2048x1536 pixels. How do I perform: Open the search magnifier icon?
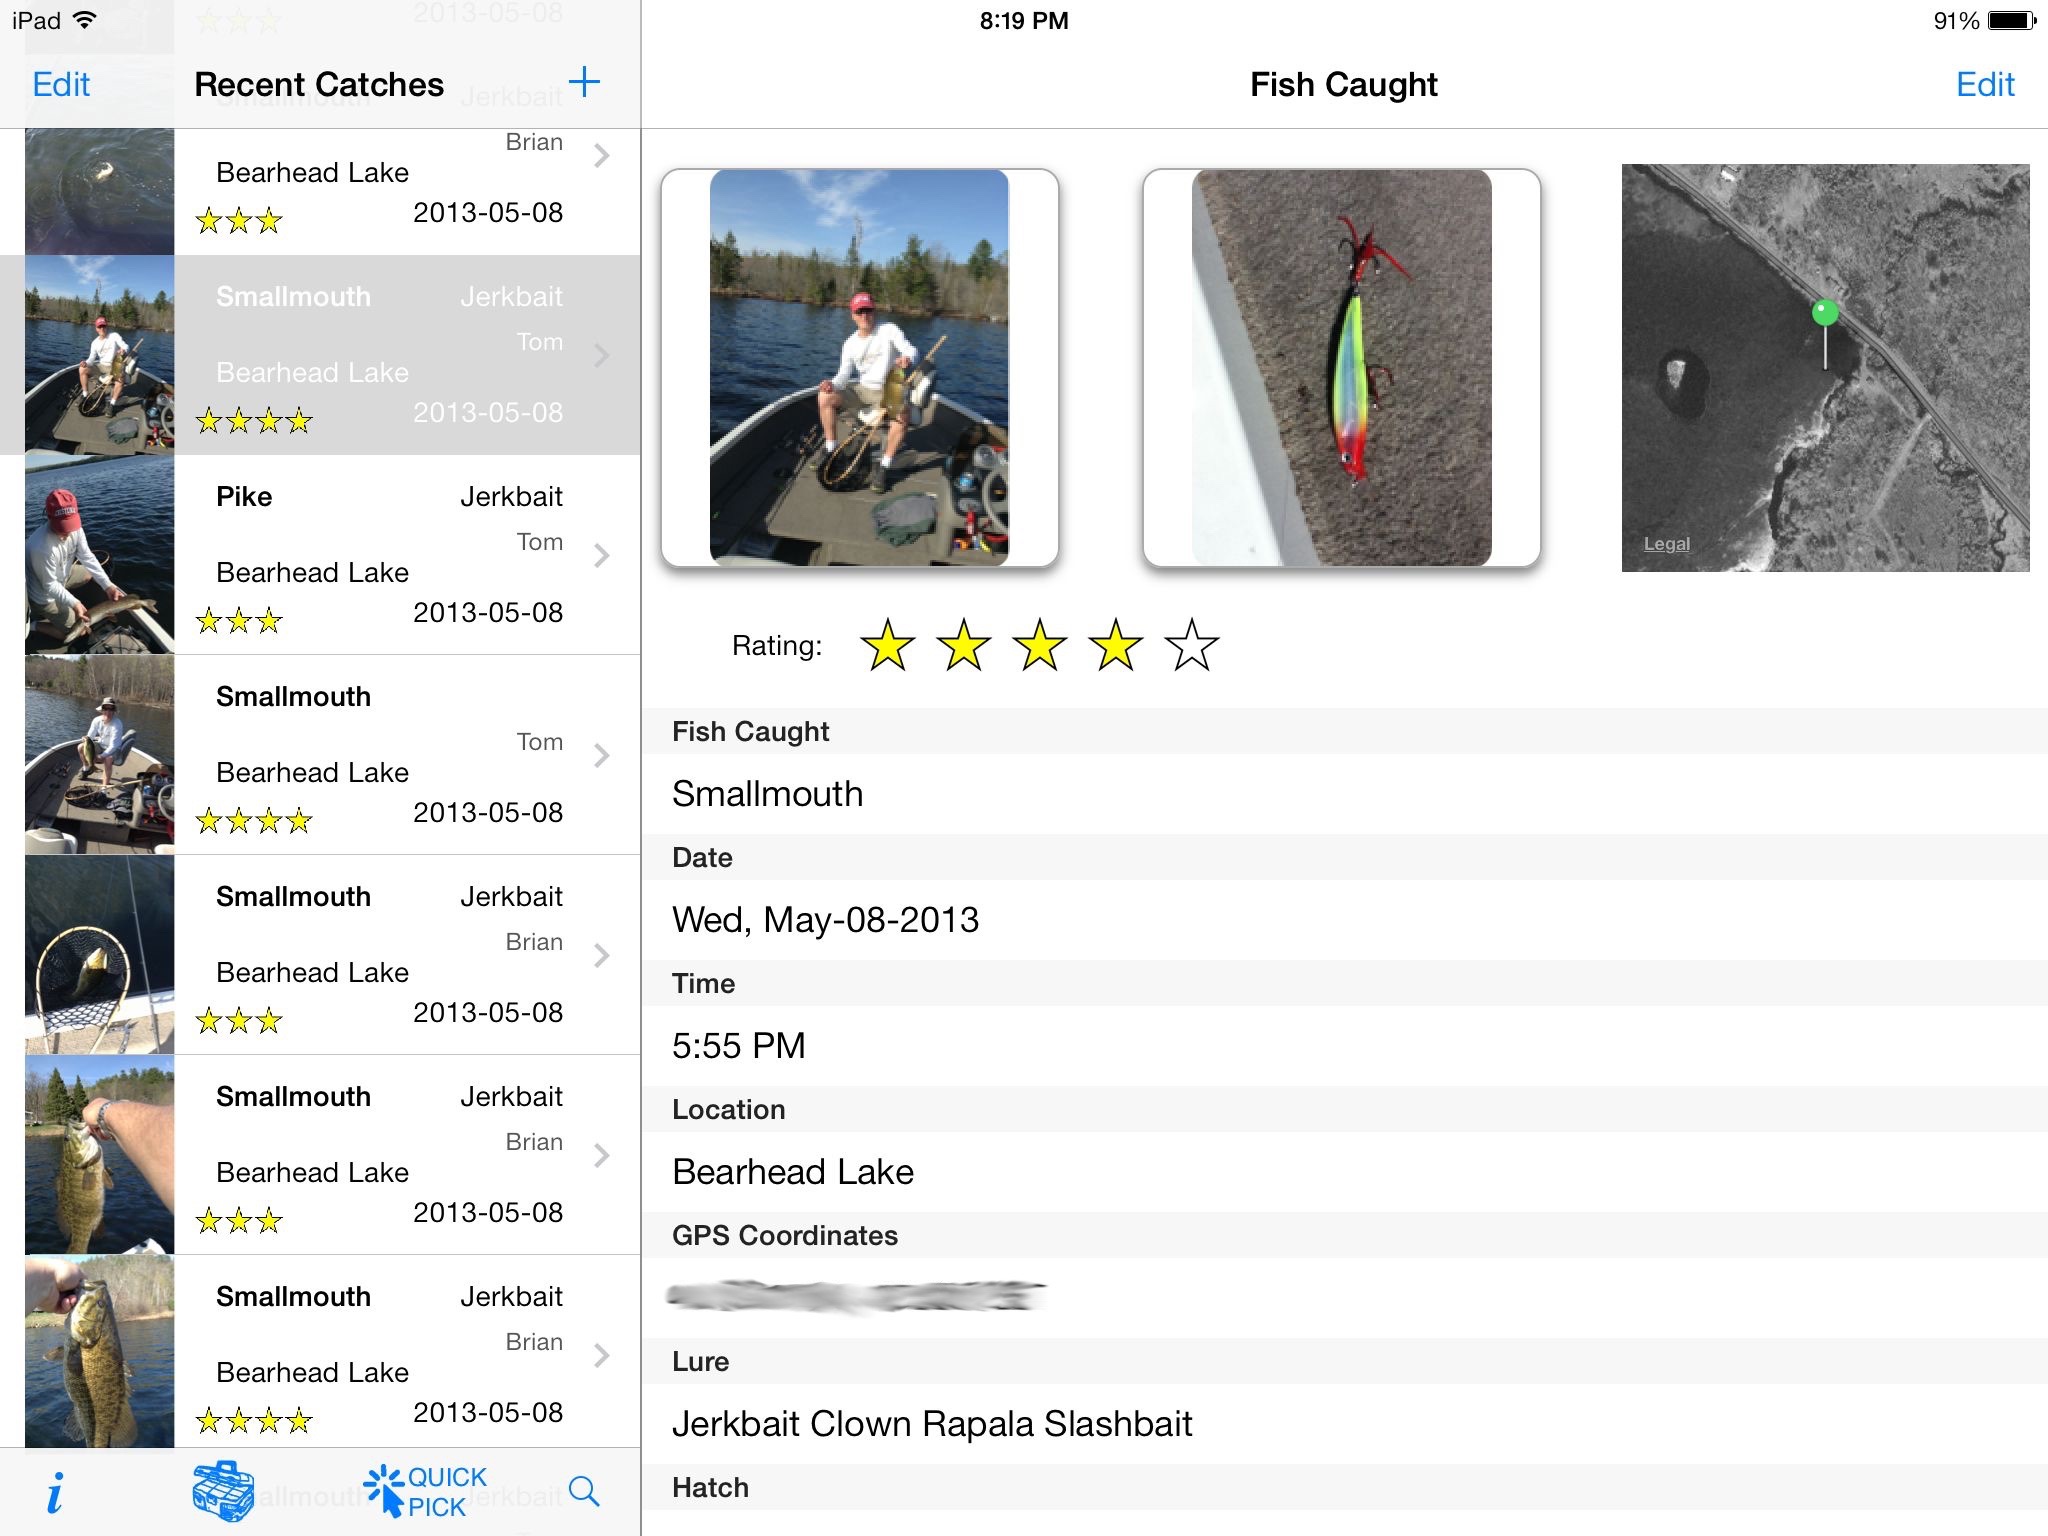pos(584,1491)
